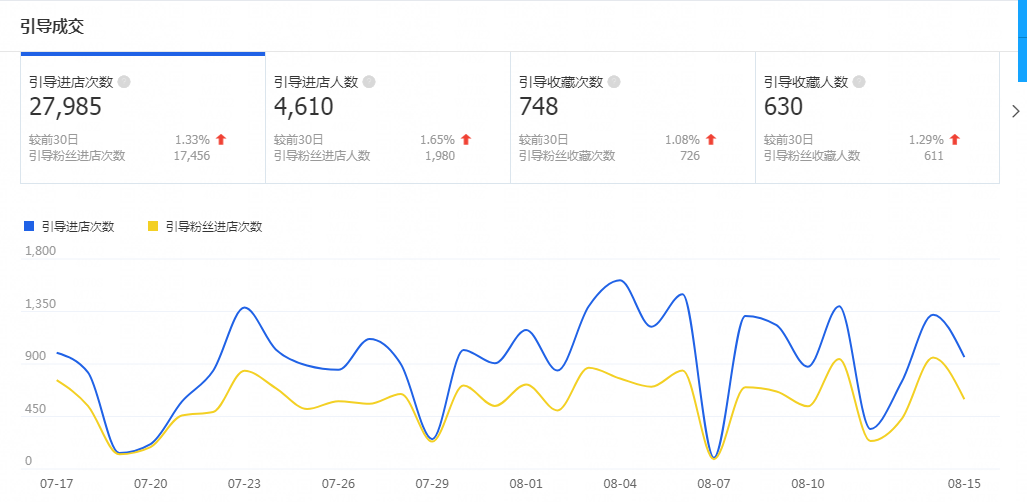Click the value 630
1027x502 pixels.
click(x=783, y=106)
